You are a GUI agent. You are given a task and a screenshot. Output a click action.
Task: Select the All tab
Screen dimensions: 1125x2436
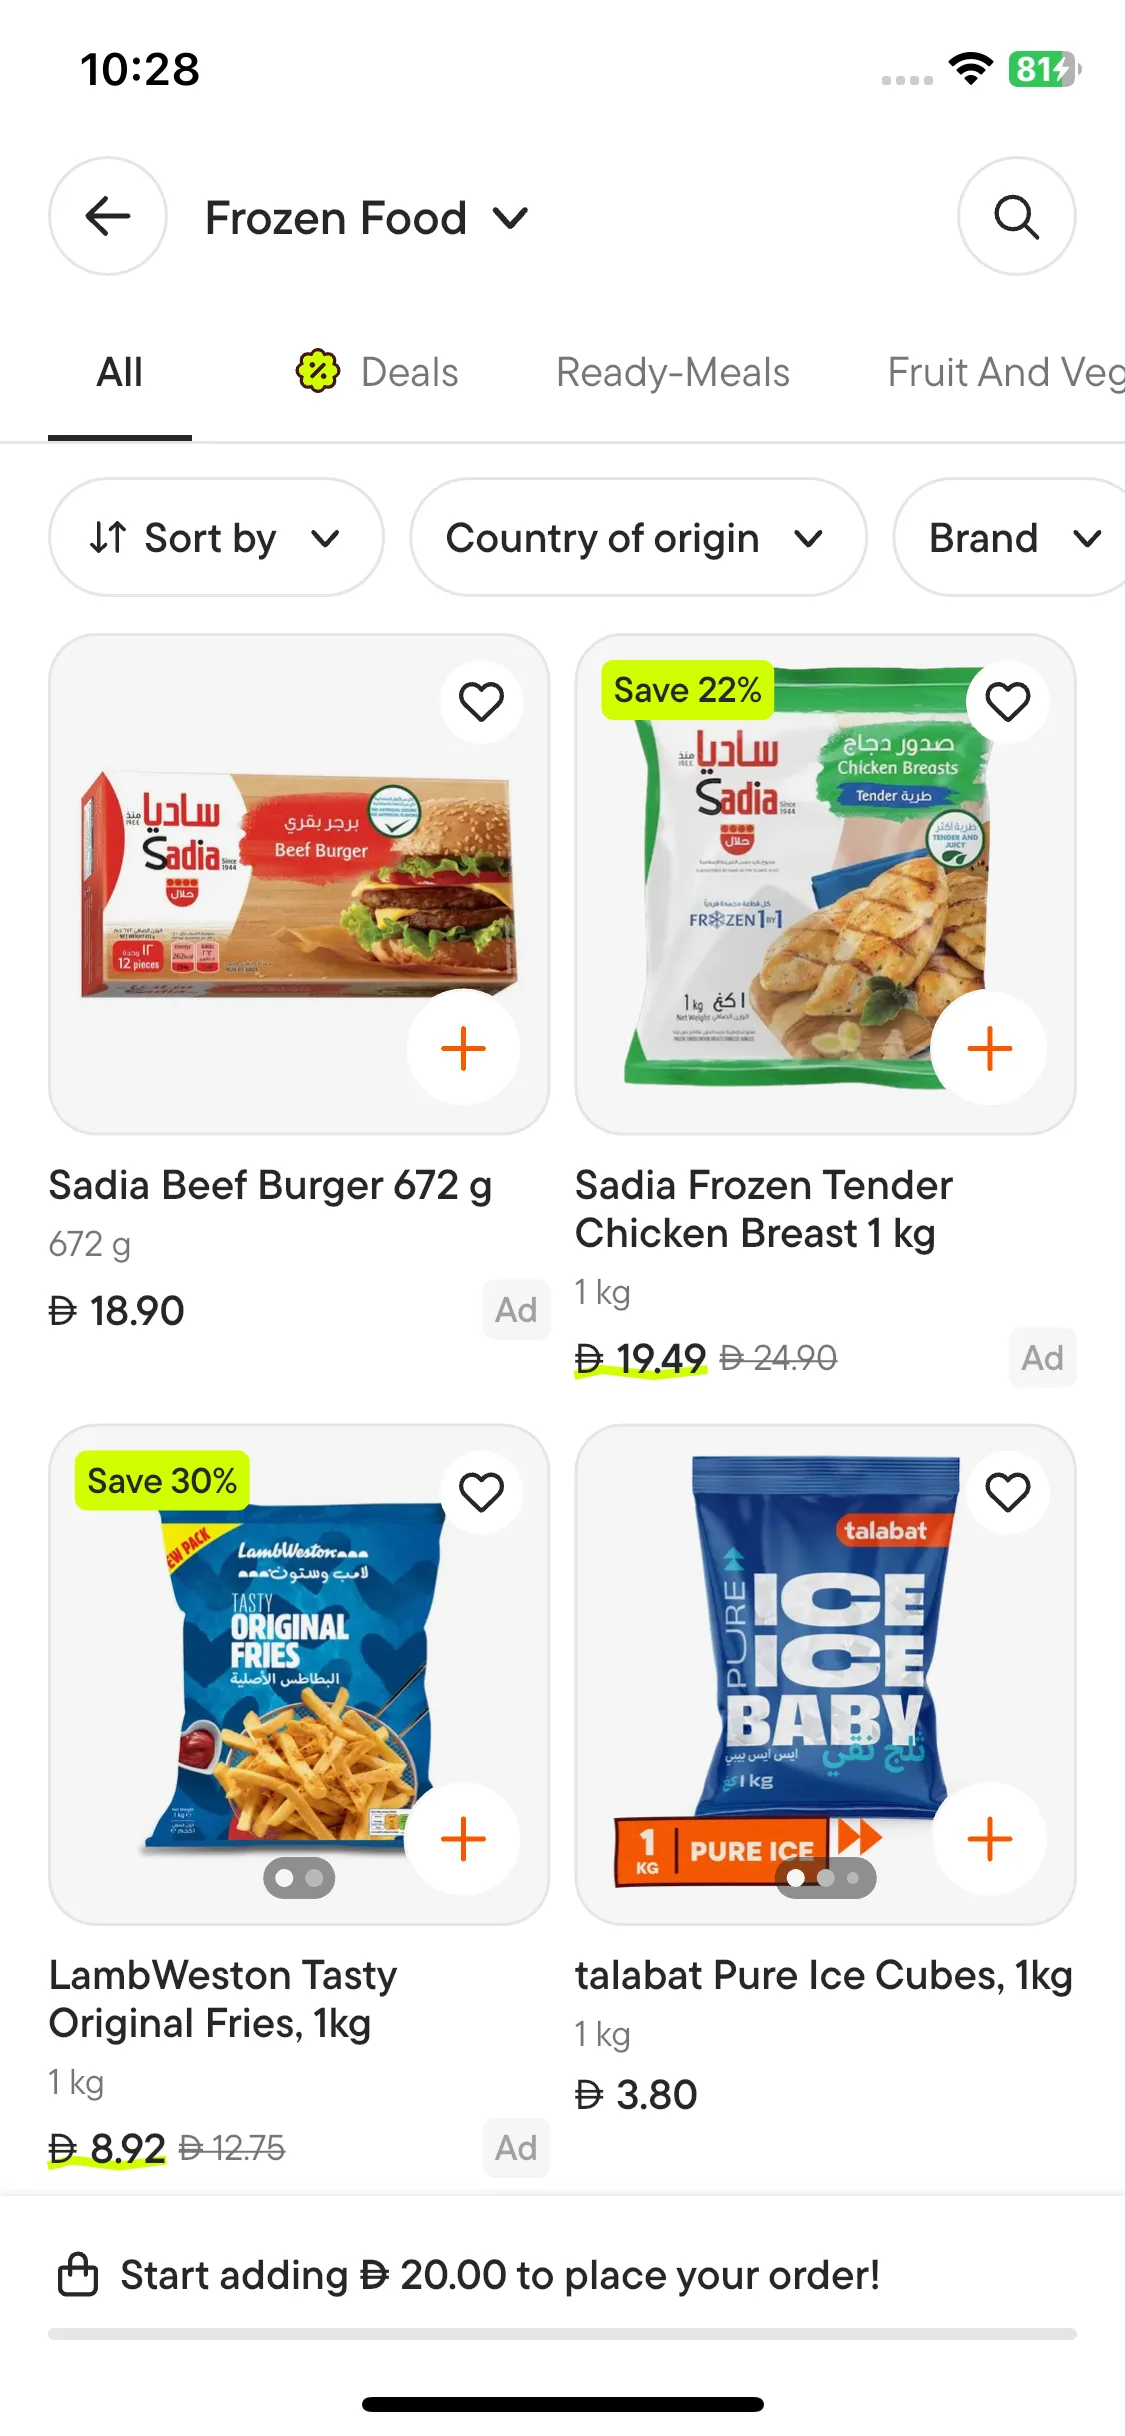(x=120, y=372)
